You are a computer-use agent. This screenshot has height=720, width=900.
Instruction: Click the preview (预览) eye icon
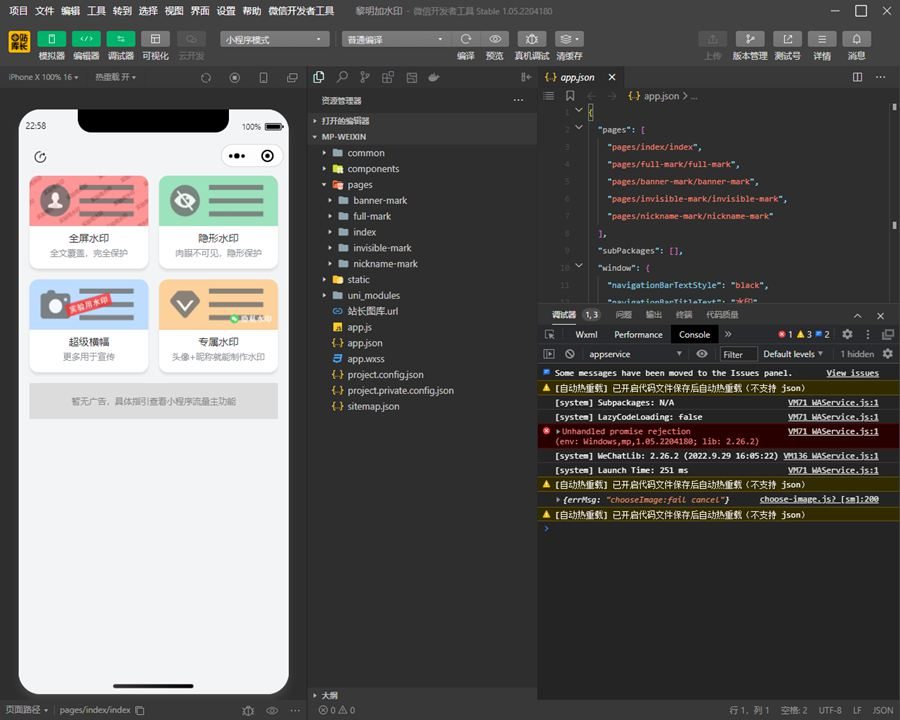[495, 39]
